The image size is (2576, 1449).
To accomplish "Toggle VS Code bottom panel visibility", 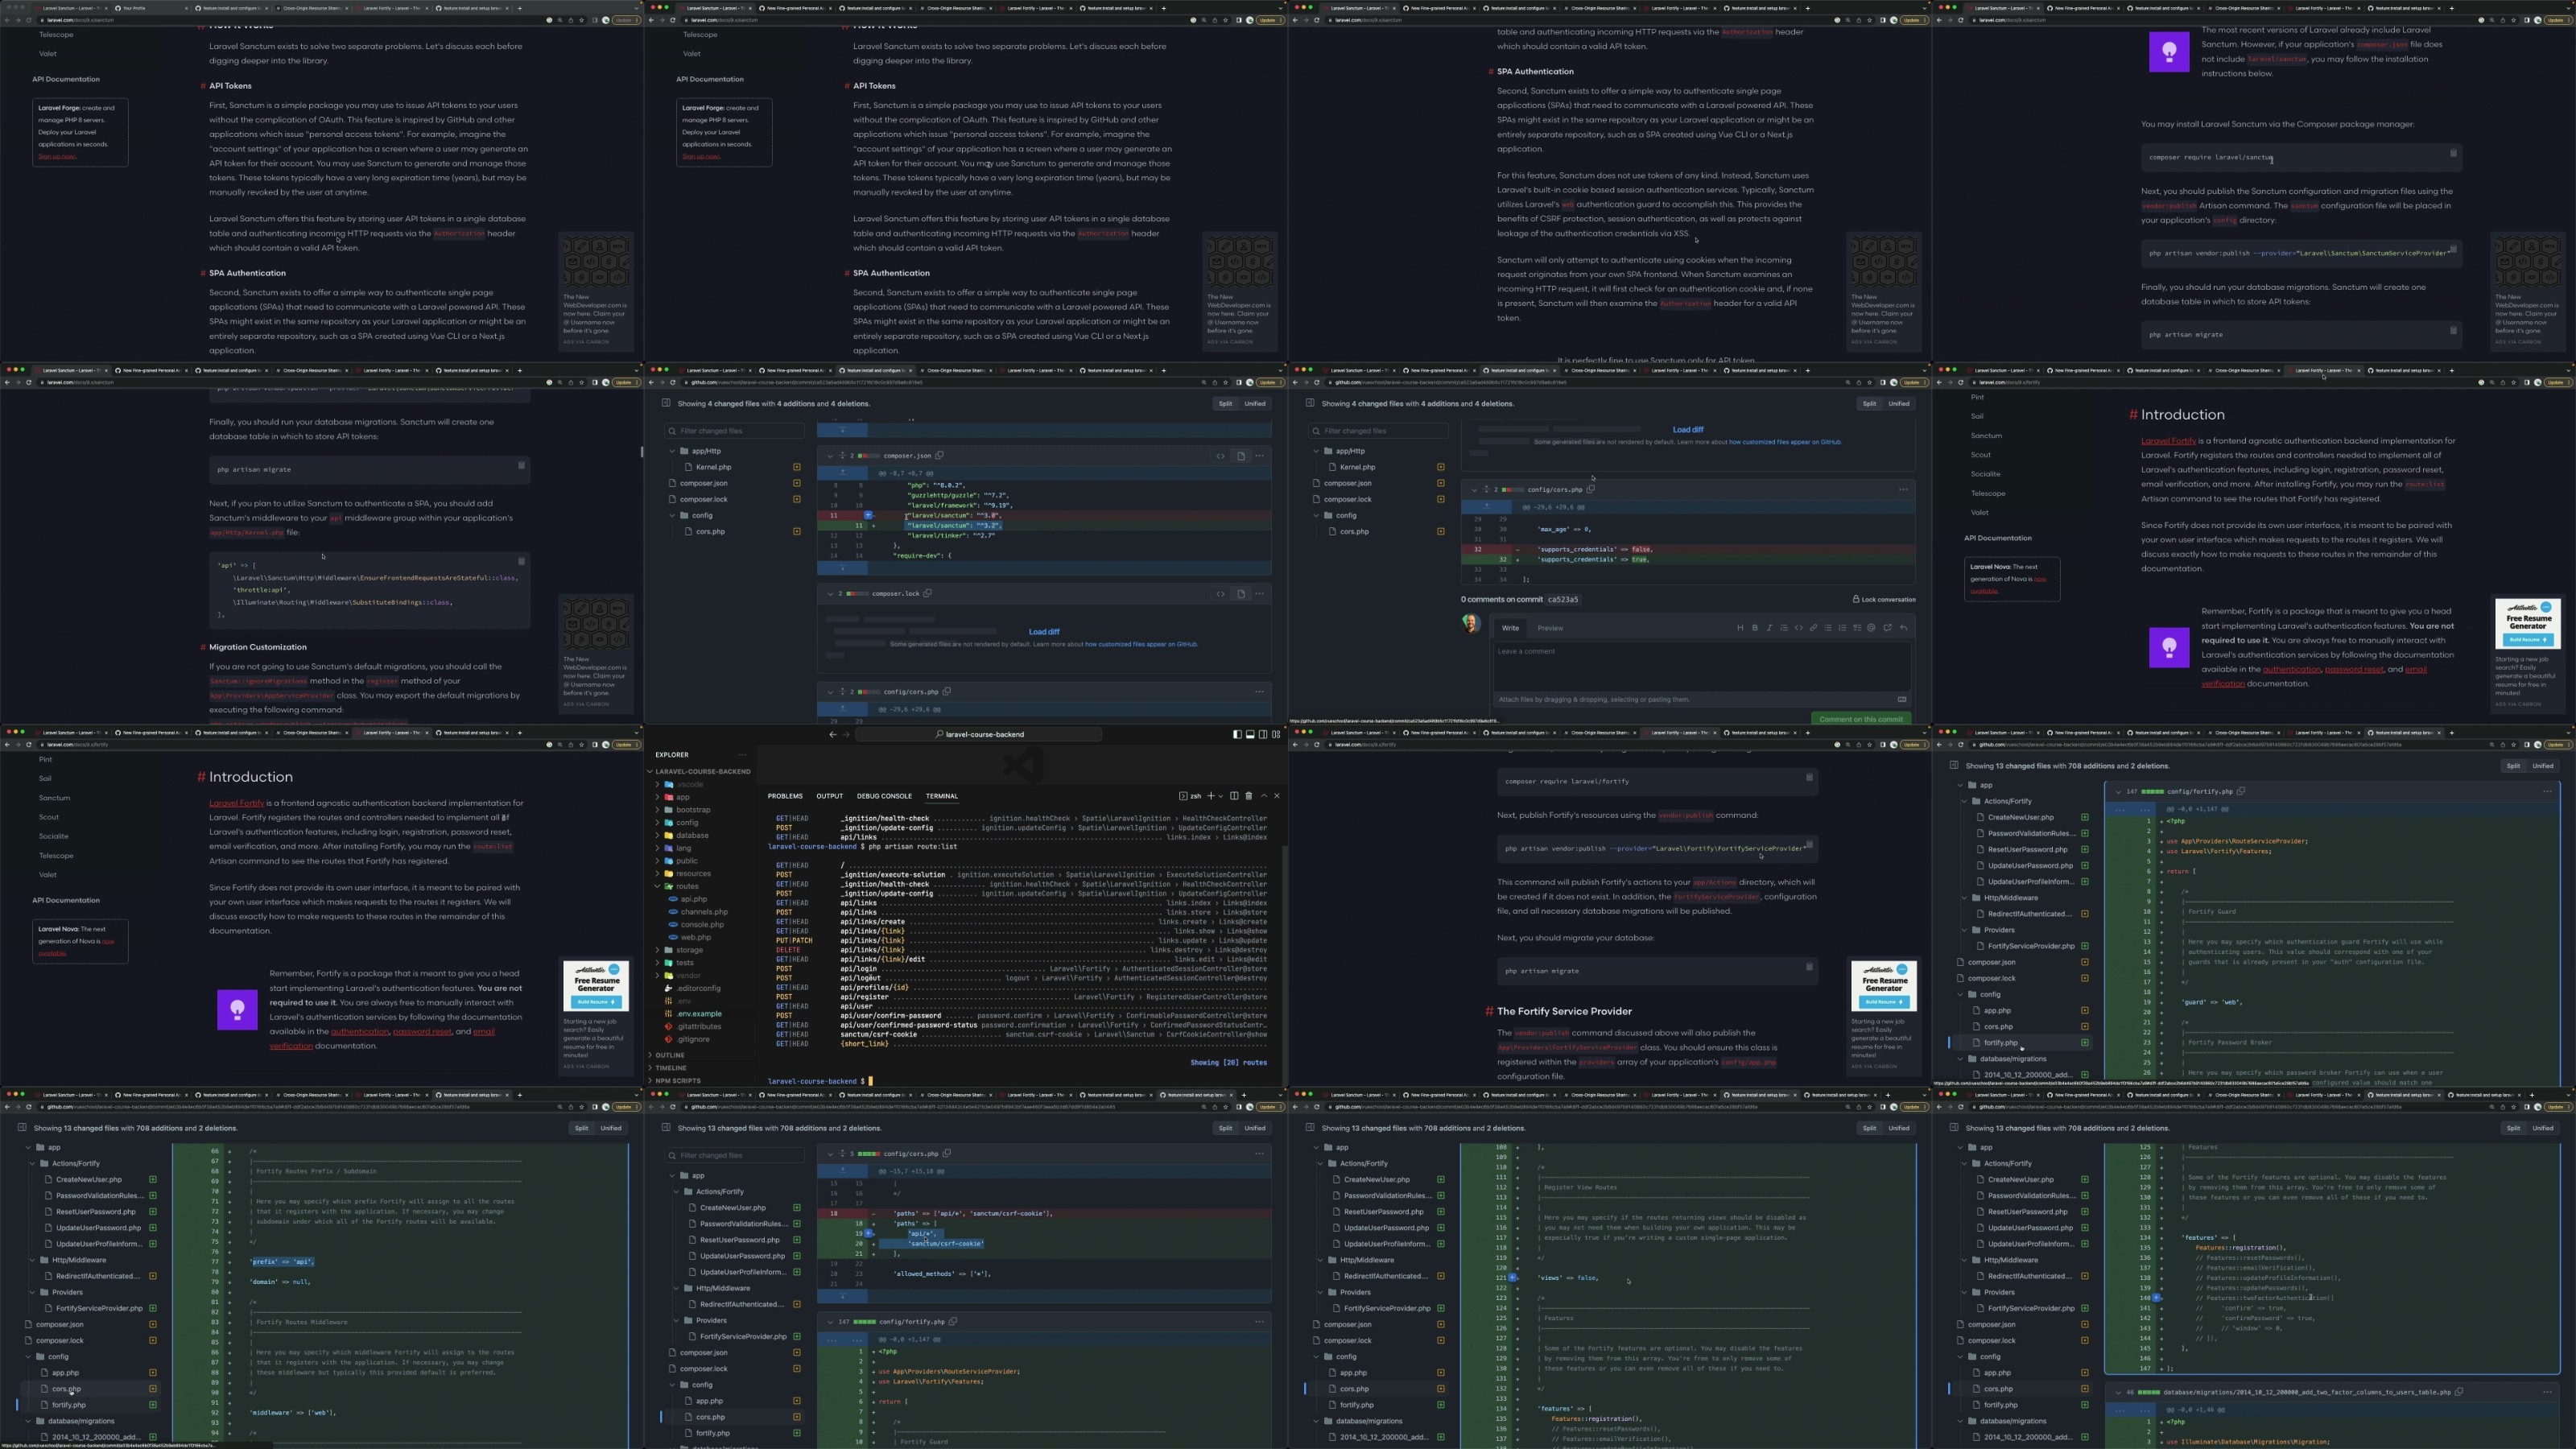I will [x=1250, y=734].
